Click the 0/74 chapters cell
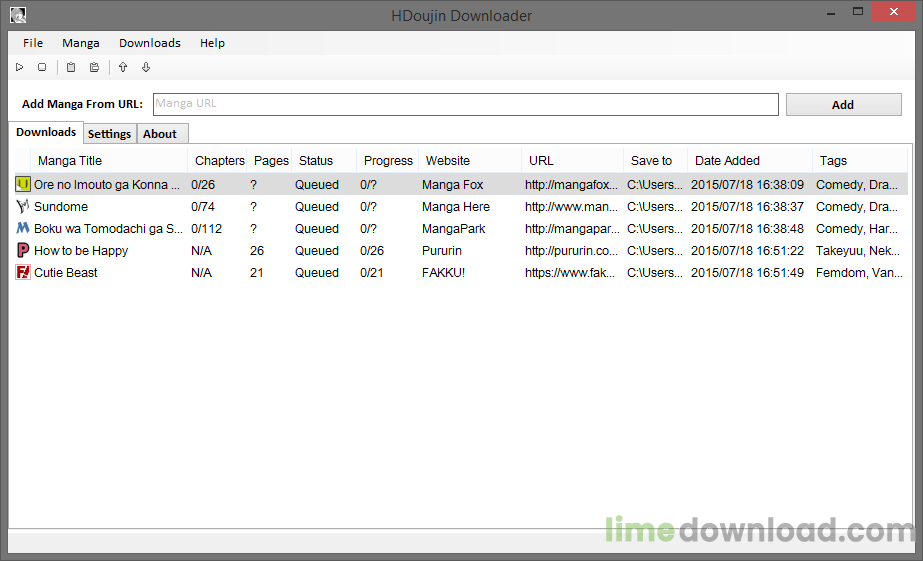 (203, 207)
